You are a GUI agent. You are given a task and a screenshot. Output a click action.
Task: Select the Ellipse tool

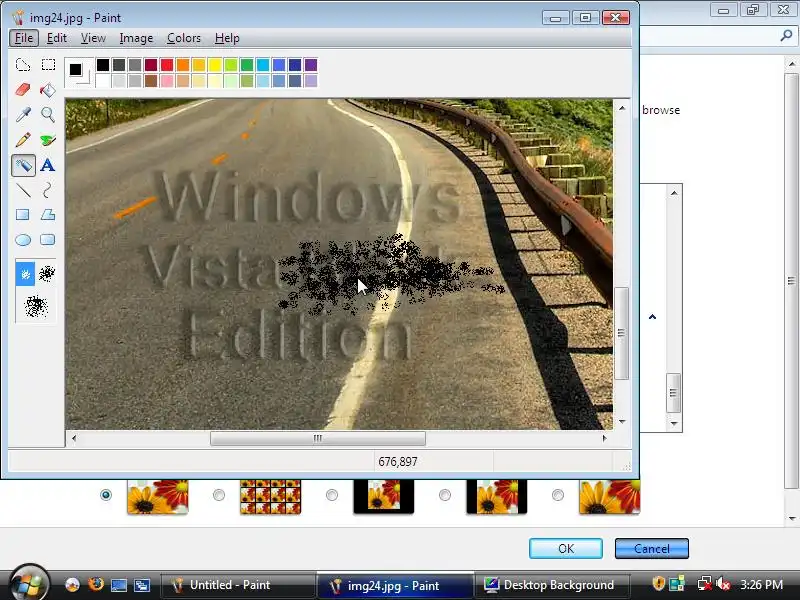[x=23, y=240]
